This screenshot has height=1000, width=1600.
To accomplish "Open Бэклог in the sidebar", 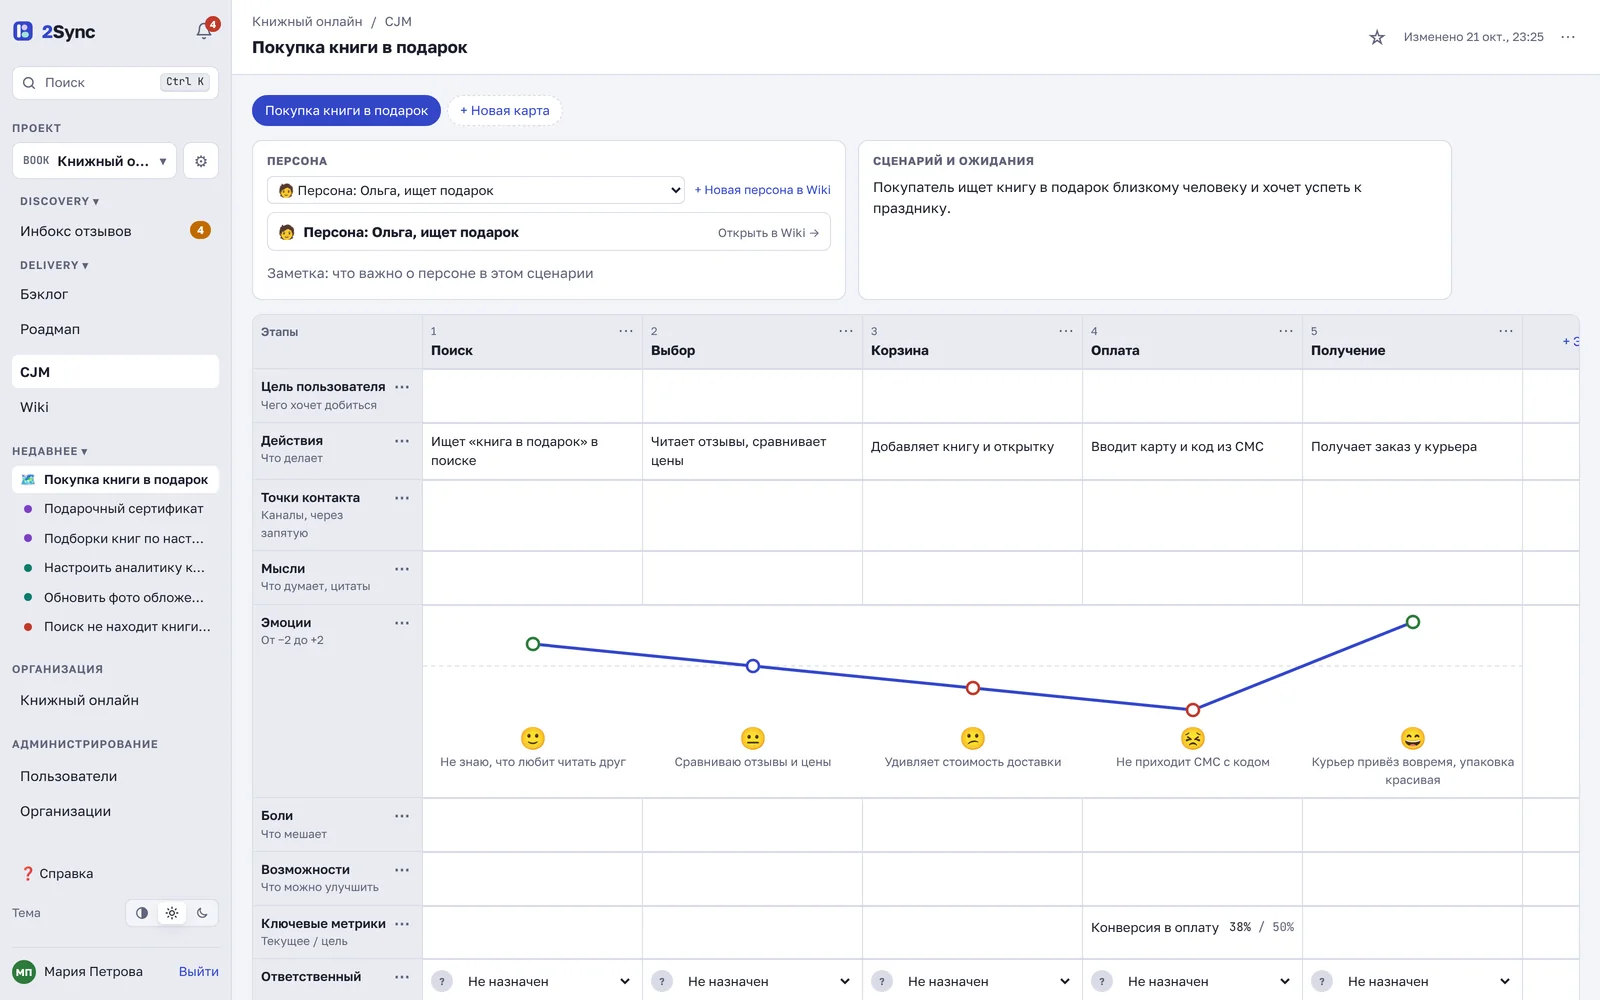I will (115, 294).
